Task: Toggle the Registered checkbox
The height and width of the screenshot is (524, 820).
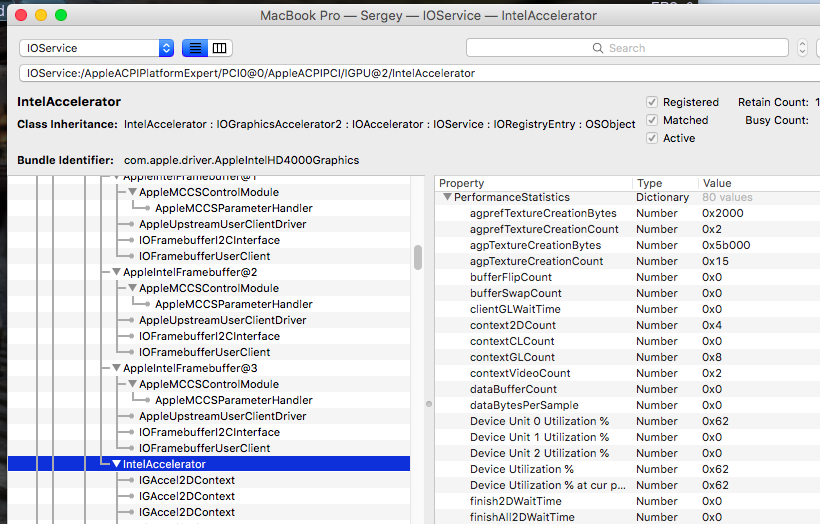Action: (x=652, y=102)
